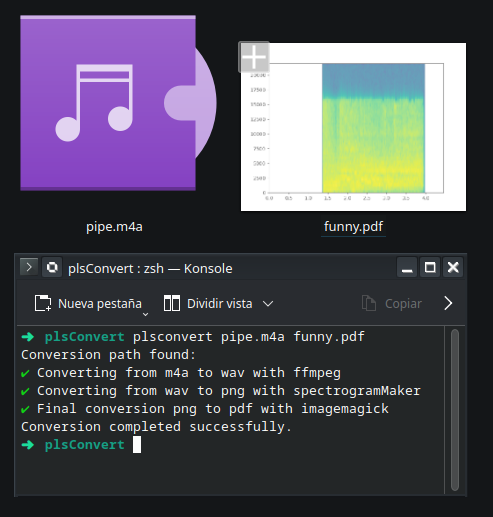Click the Copiar clipboard icon
This screenshot has width=493, height=517.
[x=369, y=303]
